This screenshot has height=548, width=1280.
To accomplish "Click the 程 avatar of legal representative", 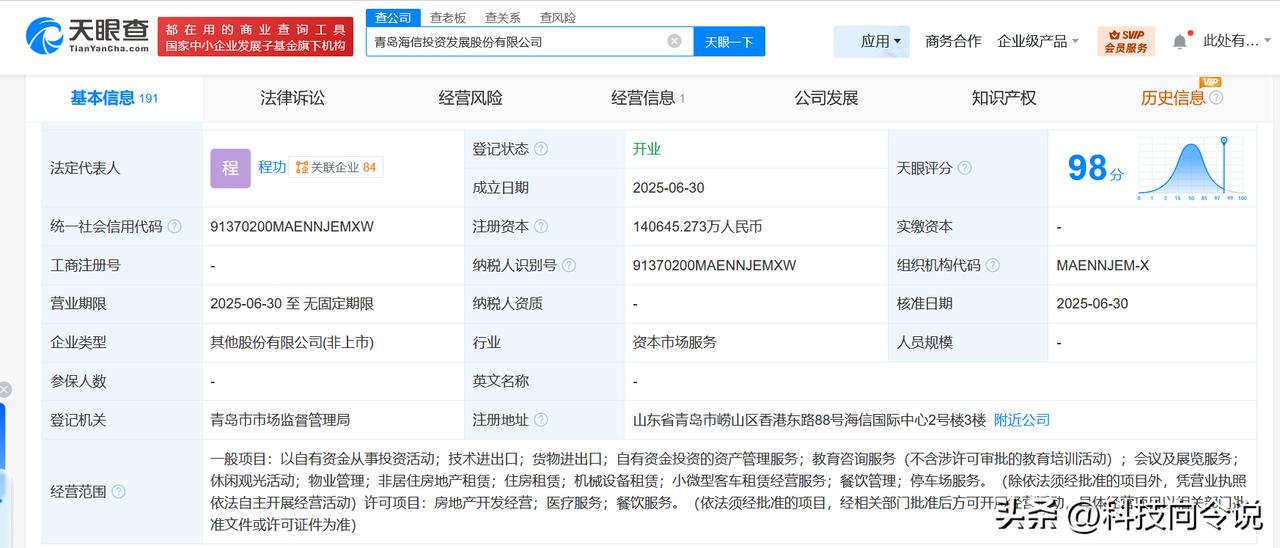I will pos(230,168).
